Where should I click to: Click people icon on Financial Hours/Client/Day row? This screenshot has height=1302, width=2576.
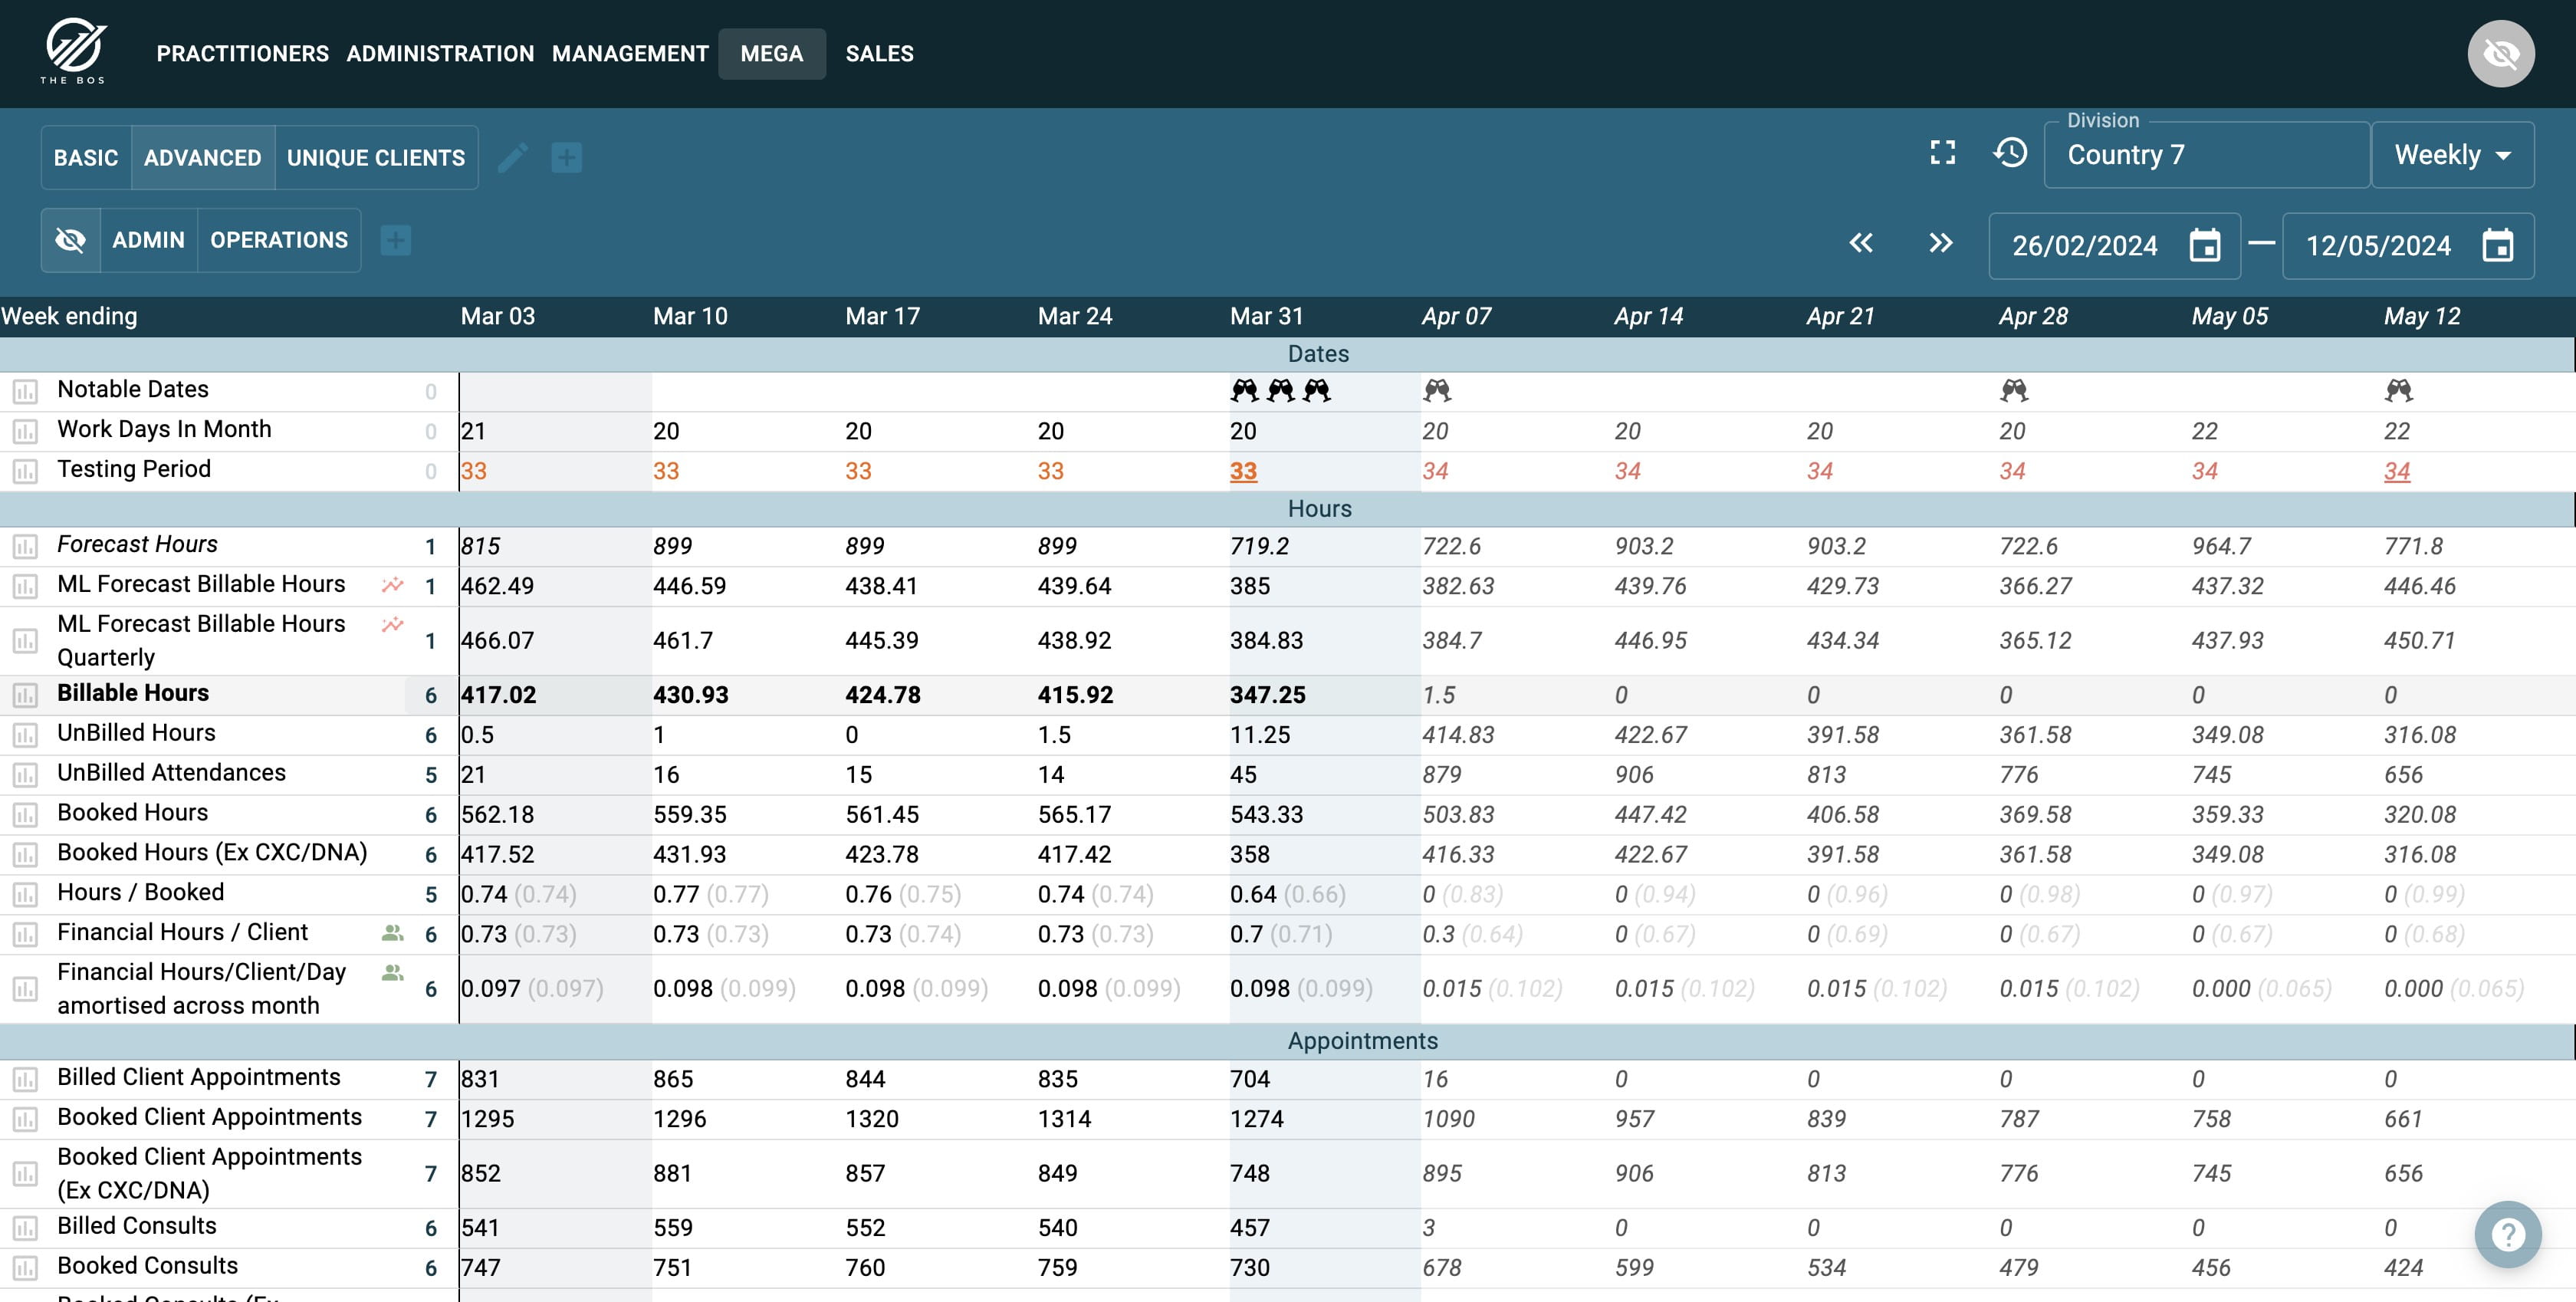[393, 973]
